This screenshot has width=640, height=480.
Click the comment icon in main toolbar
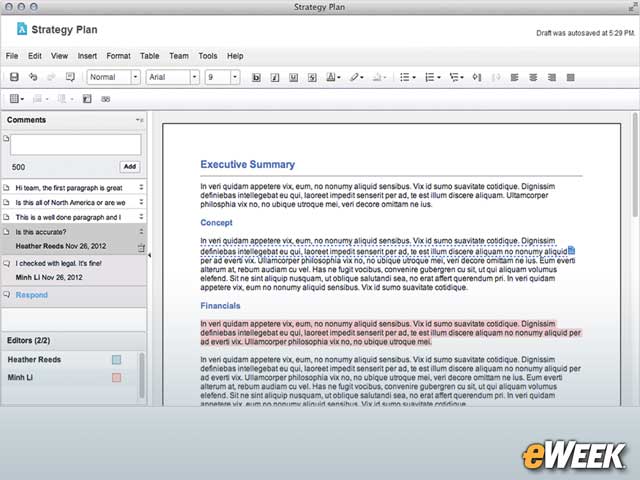pyautogui.click(x=70, y=77)
